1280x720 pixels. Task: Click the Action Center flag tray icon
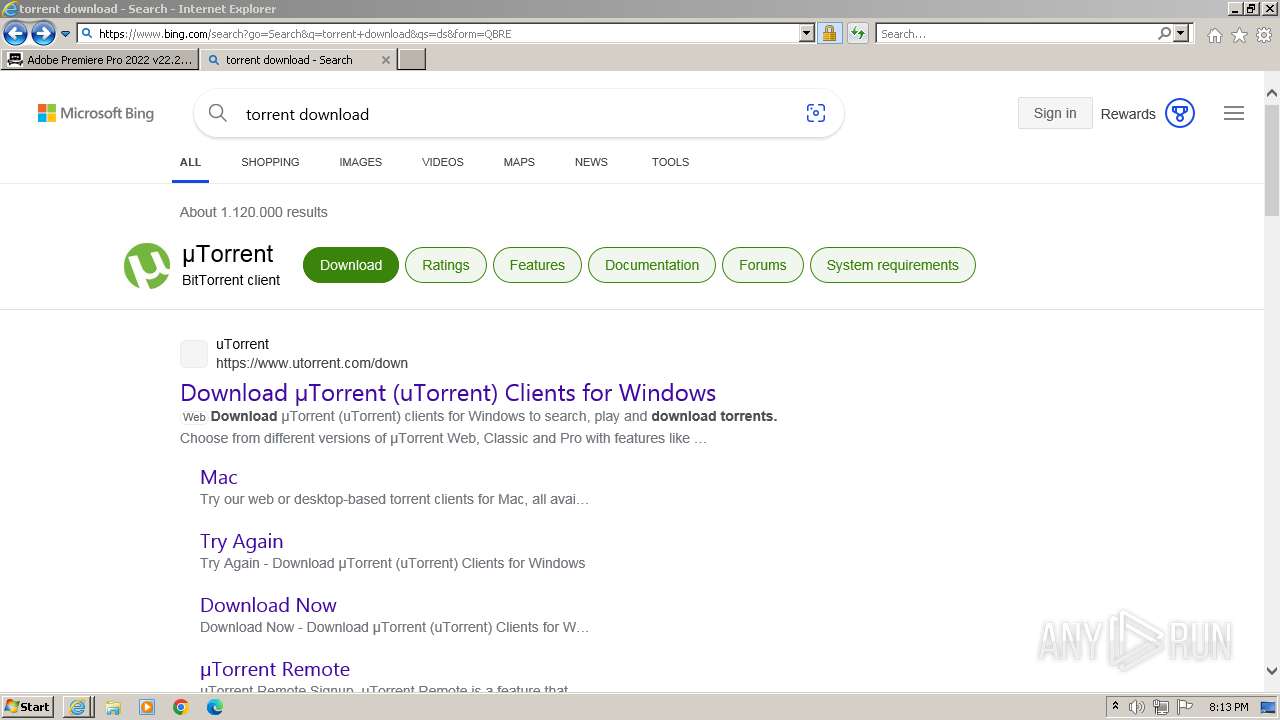coord(1185,707)
